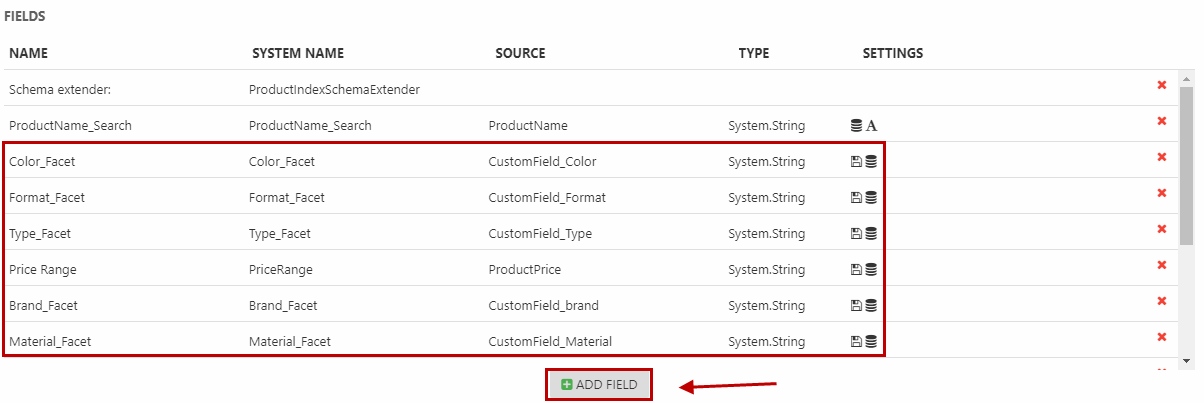Screen dimensions: 1204x403
Task: Click the scrollbar down arrow
Action: point(1187,360)
